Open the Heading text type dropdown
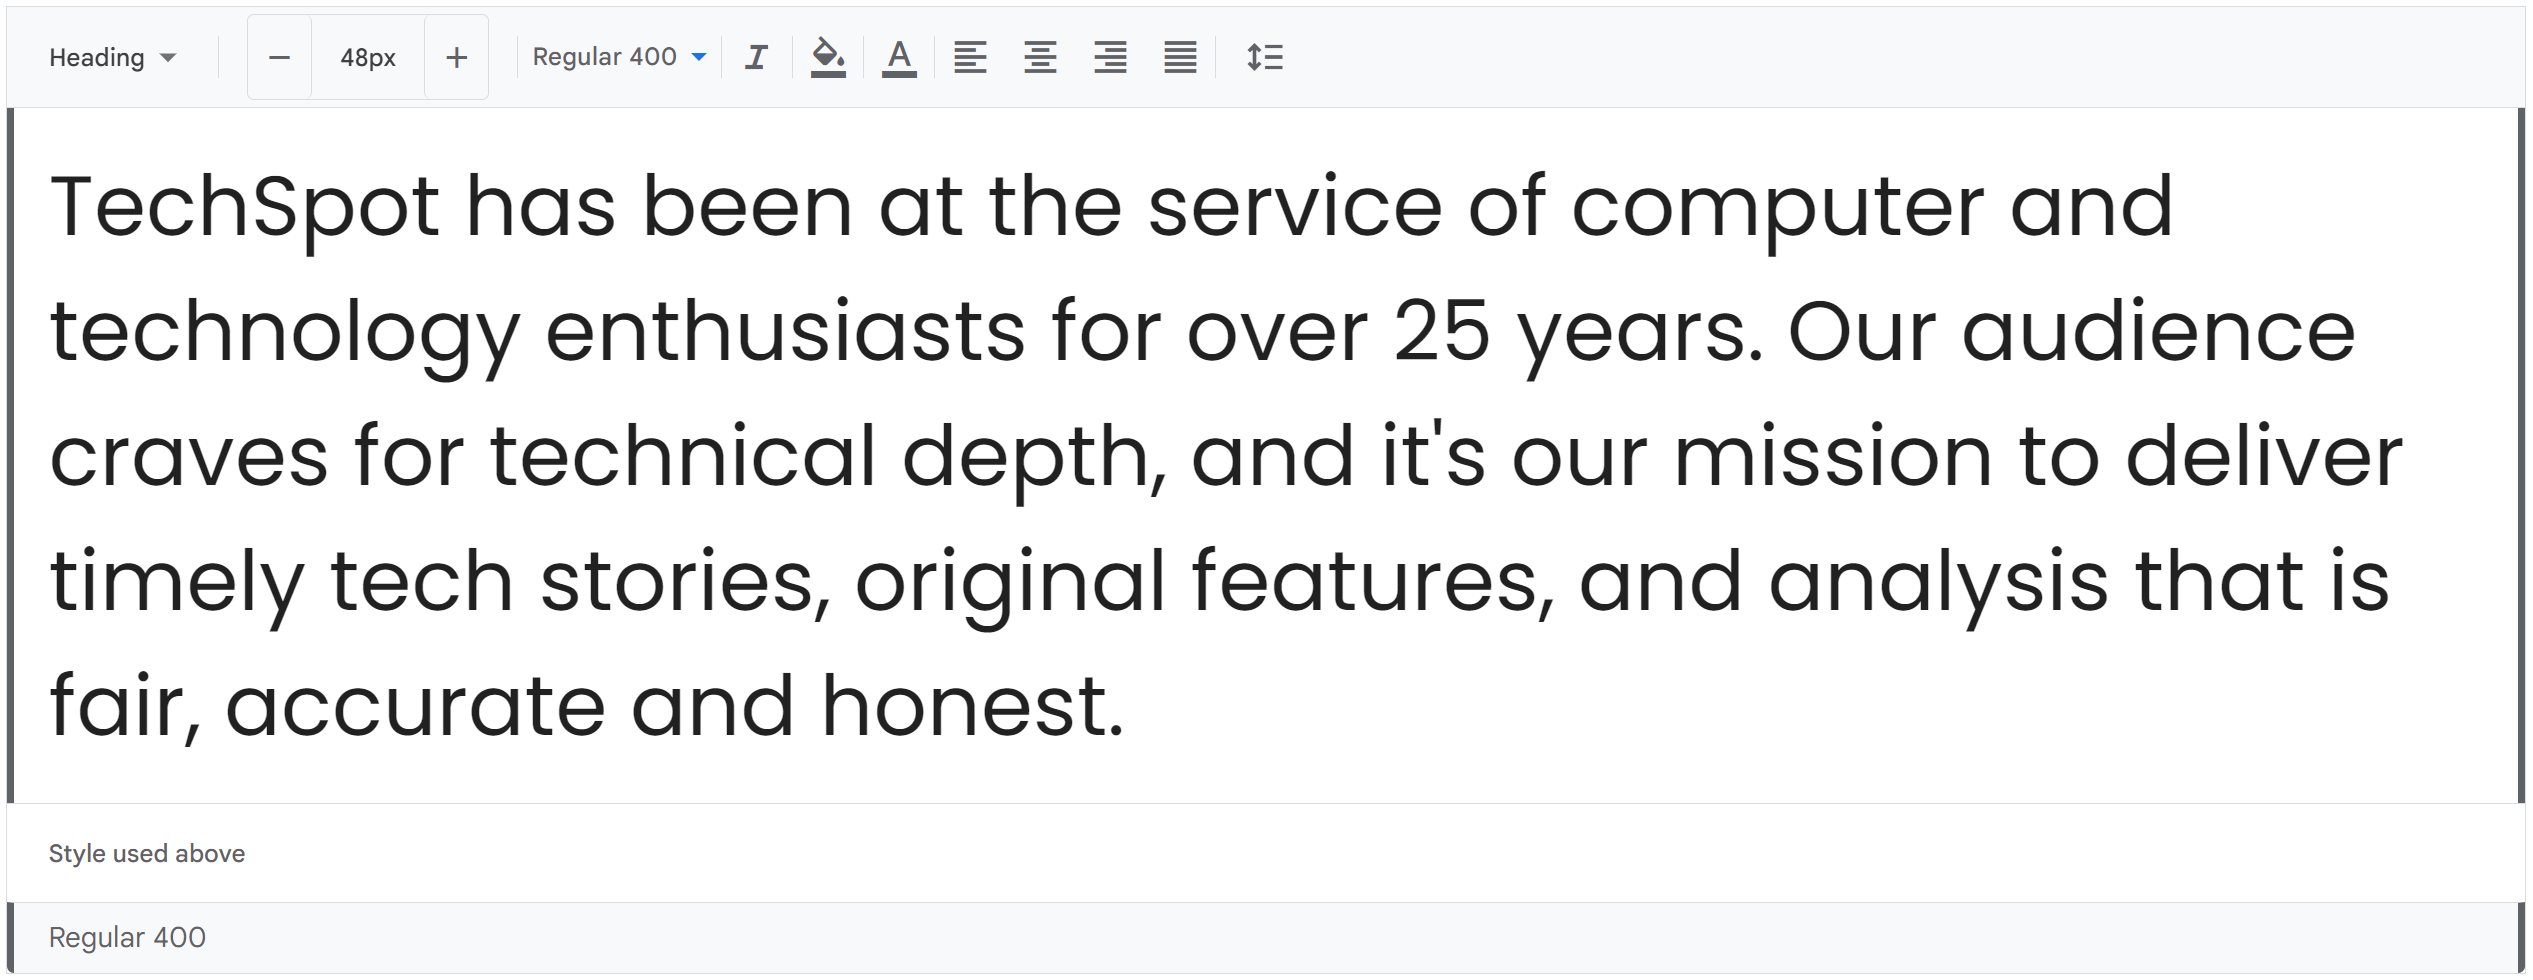2533x980 pixels. tap(112, 58)
